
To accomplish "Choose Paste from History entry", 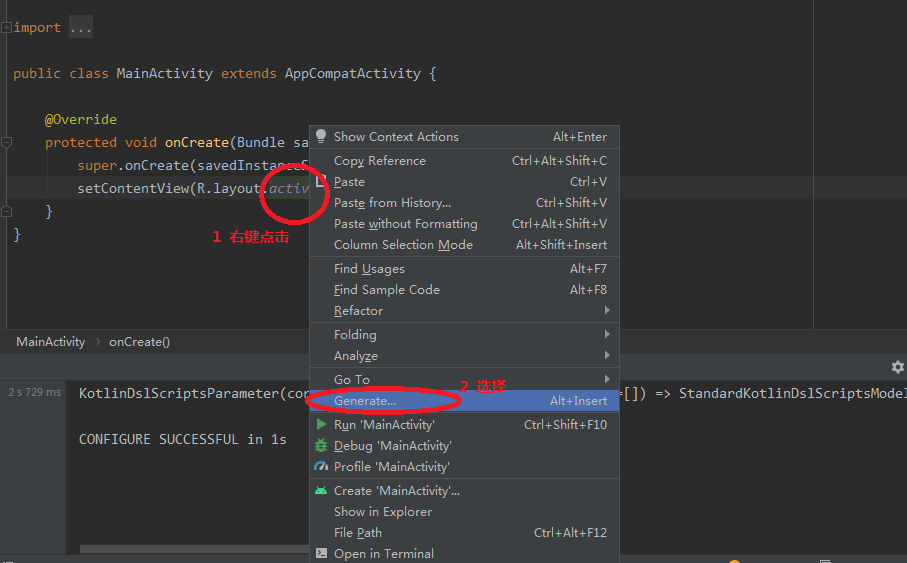I will 464,203.
